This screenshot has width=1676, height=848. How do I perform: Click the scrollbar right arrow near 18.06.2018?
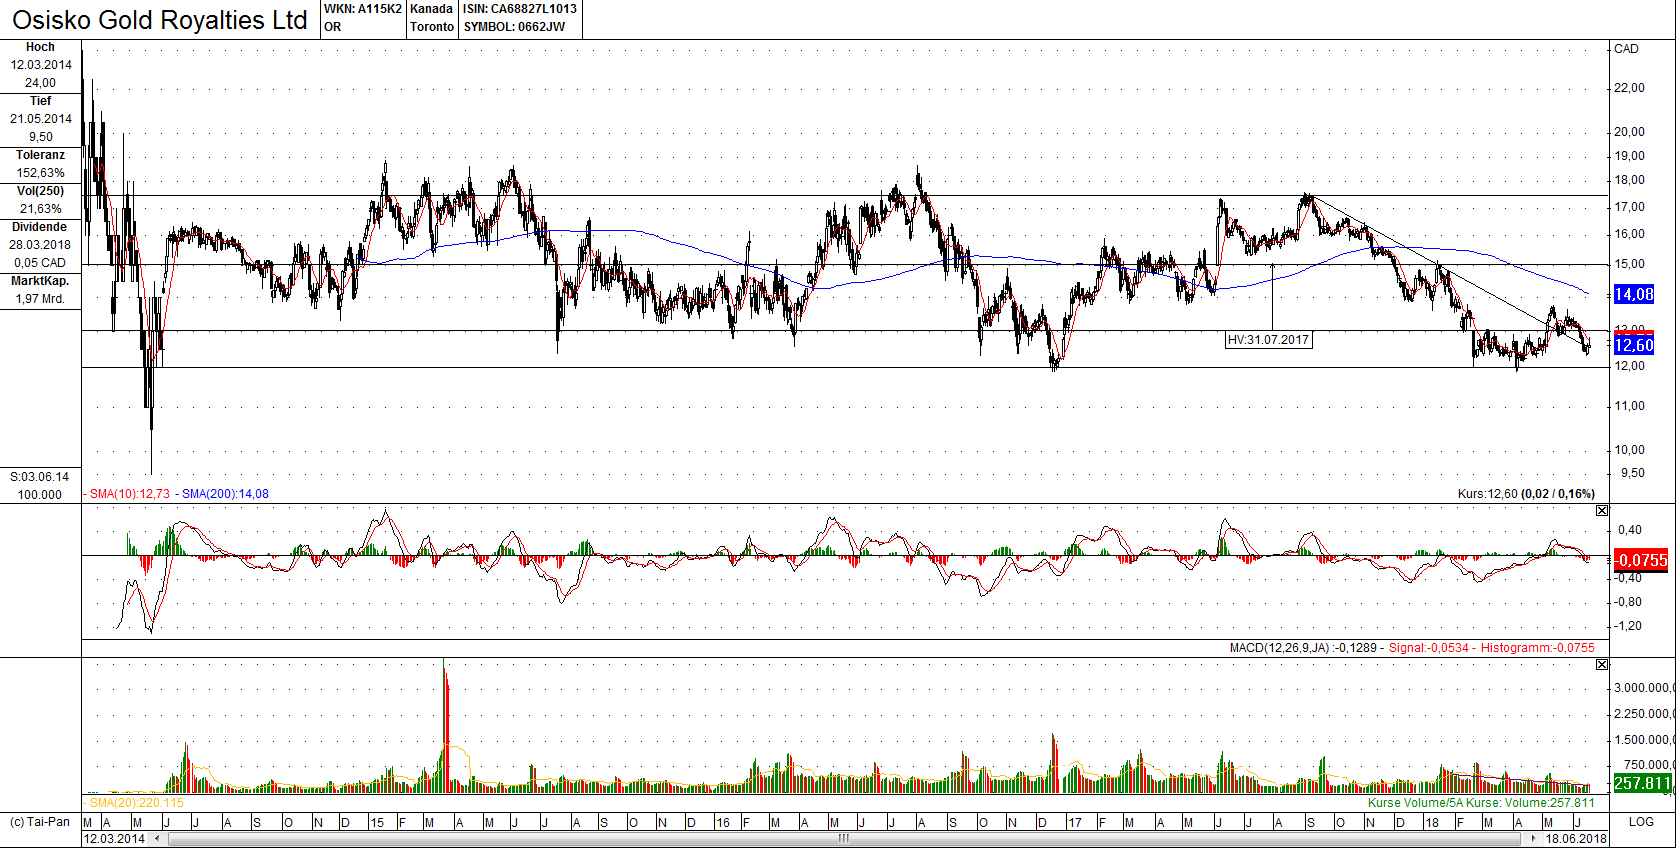[1533, 838]
